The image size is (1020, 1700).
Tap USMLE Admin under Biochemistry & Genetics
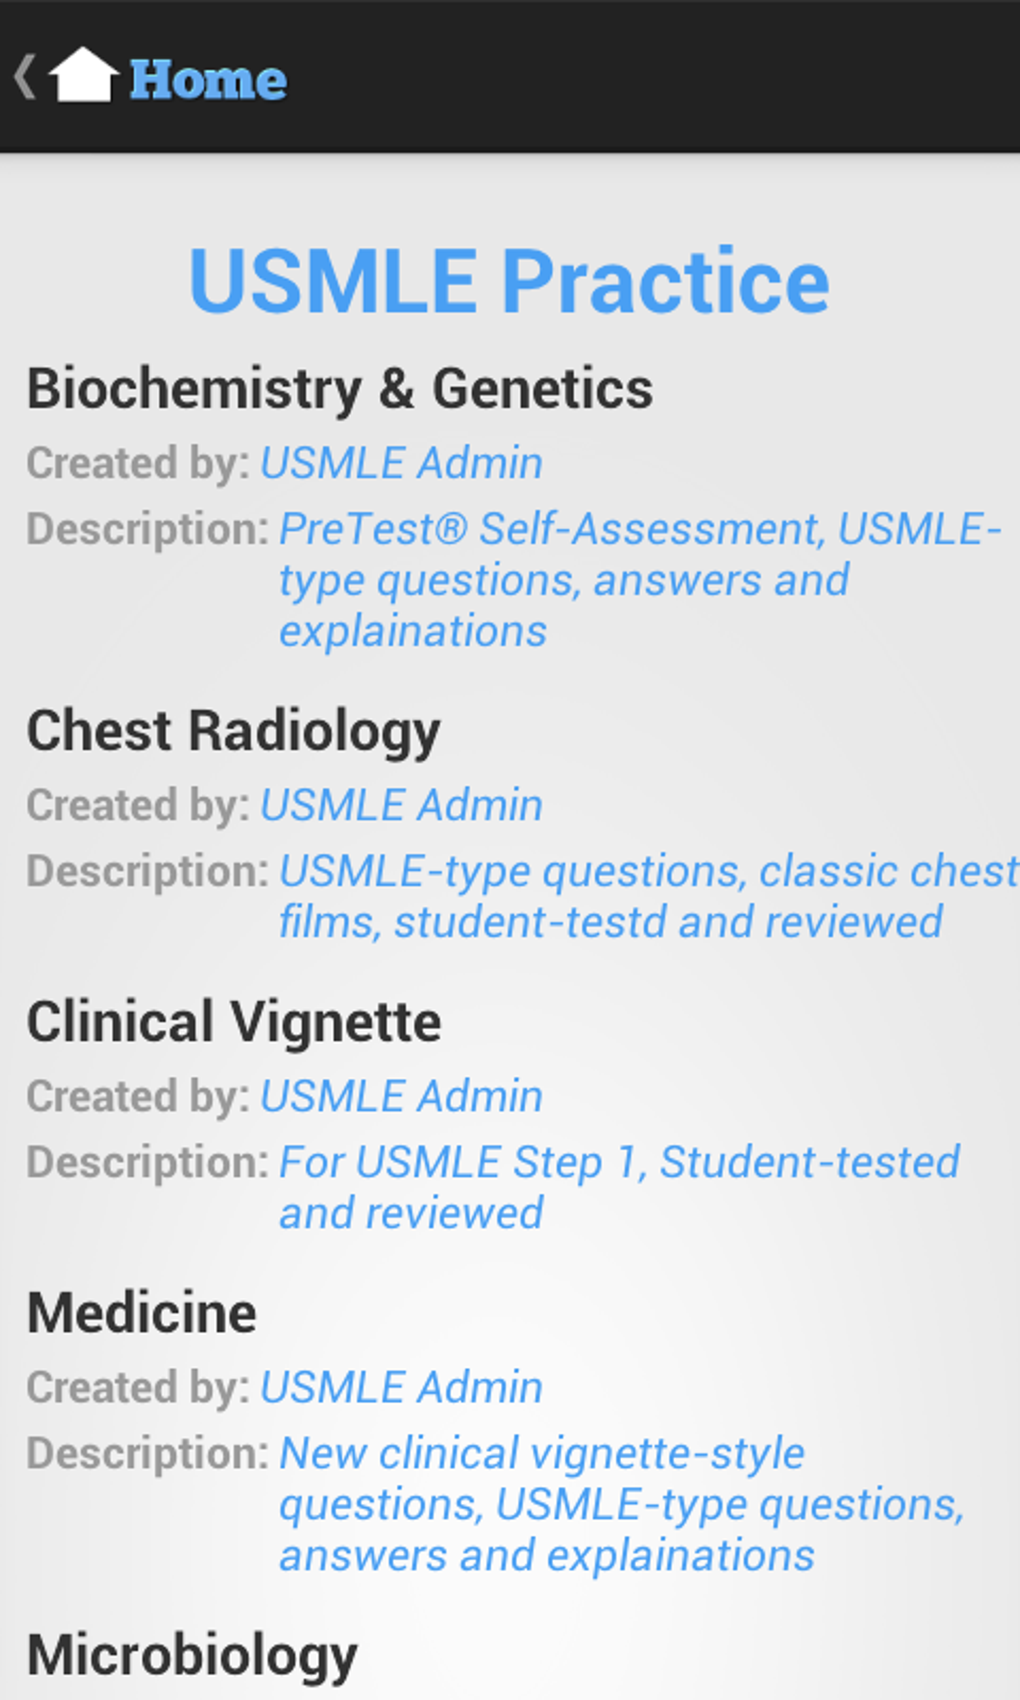coord(401,463)
